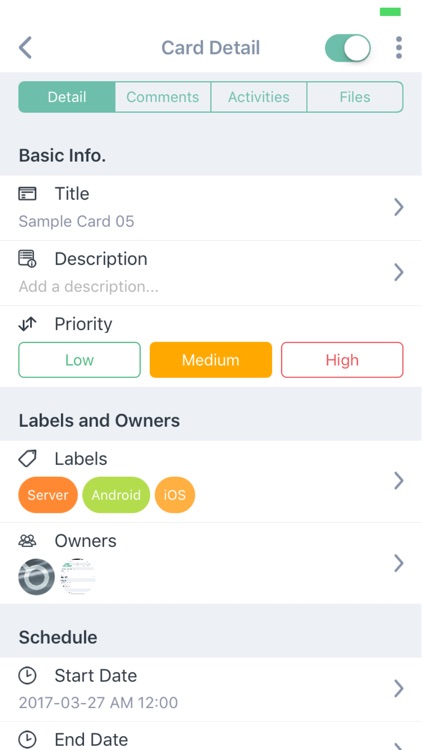Tap the orange Server label chip

(48, 495)
